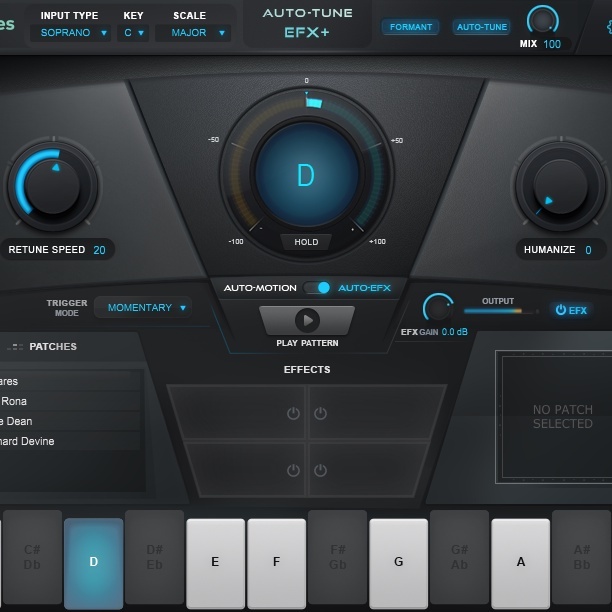This screenshot has height=612, width=612.
Task: Click the F# Gb piano key
Action: click(338, 557)
